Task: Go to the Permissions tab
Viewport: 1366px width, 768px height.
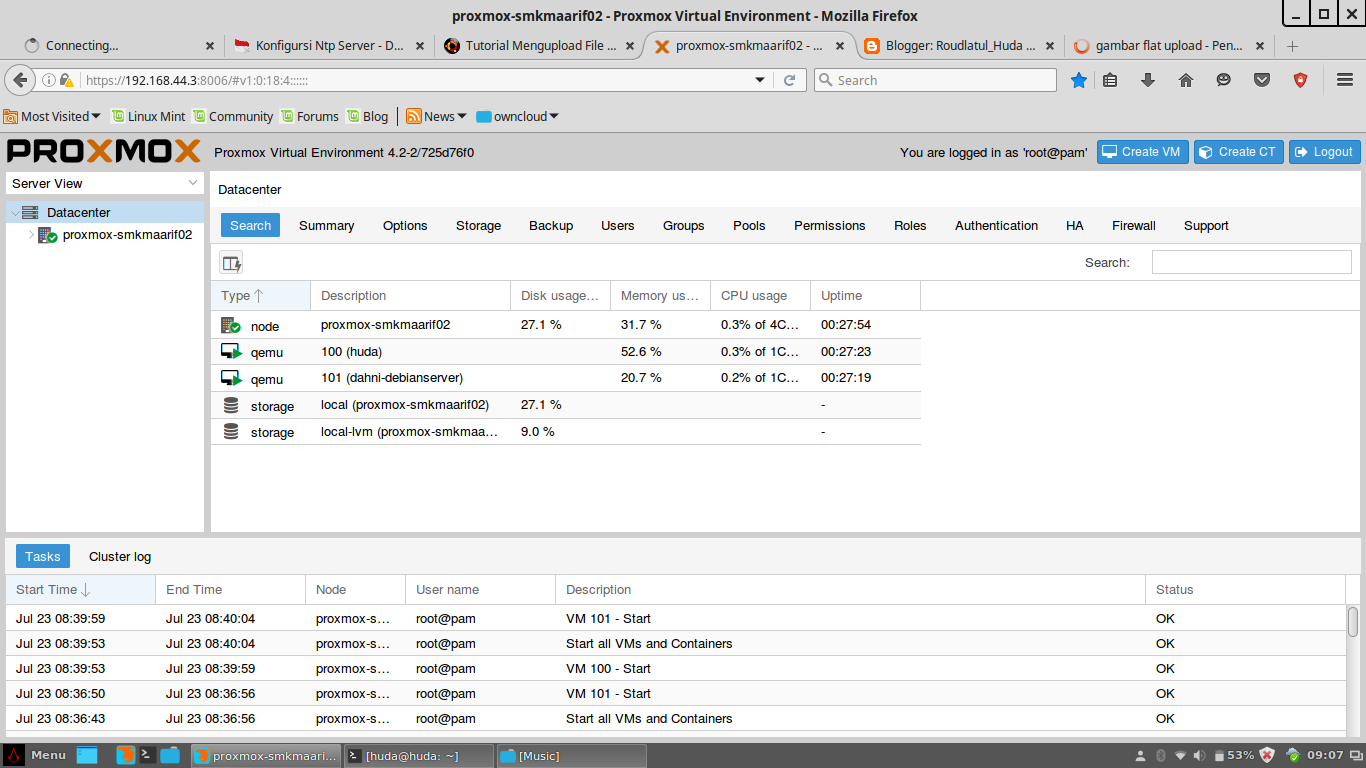Action: [829, 225]
